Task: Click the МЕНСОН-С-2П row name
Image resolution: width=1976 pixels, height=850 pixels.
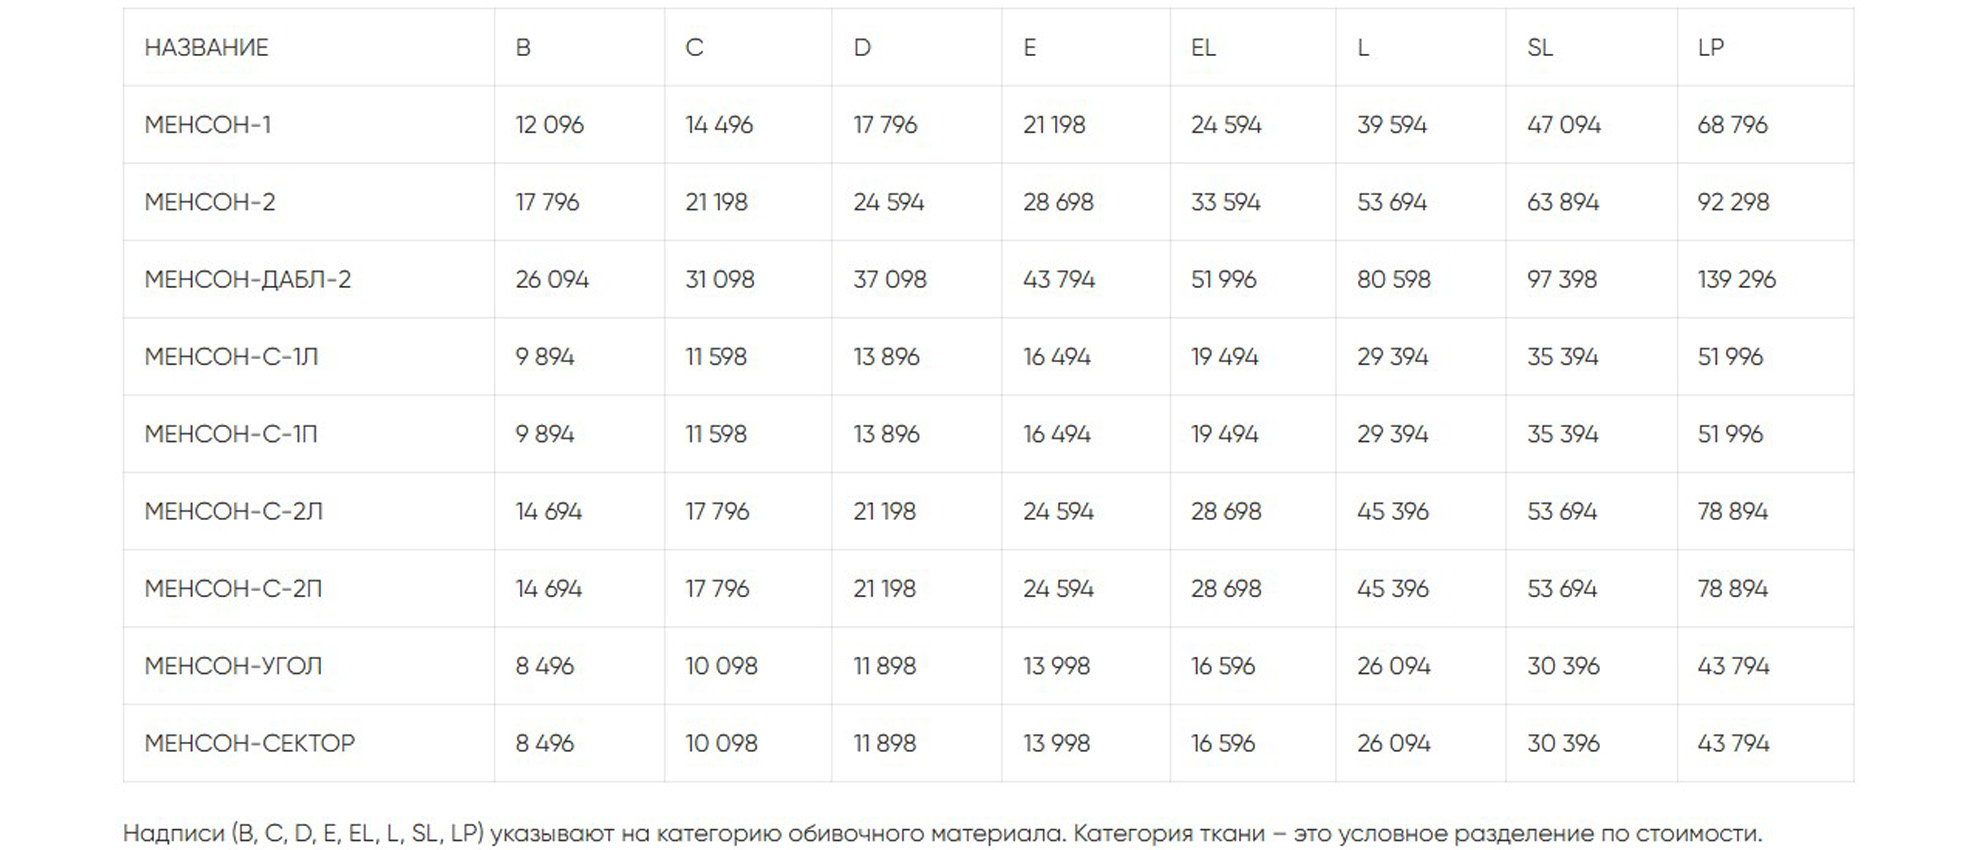Action: pos(233,589)
